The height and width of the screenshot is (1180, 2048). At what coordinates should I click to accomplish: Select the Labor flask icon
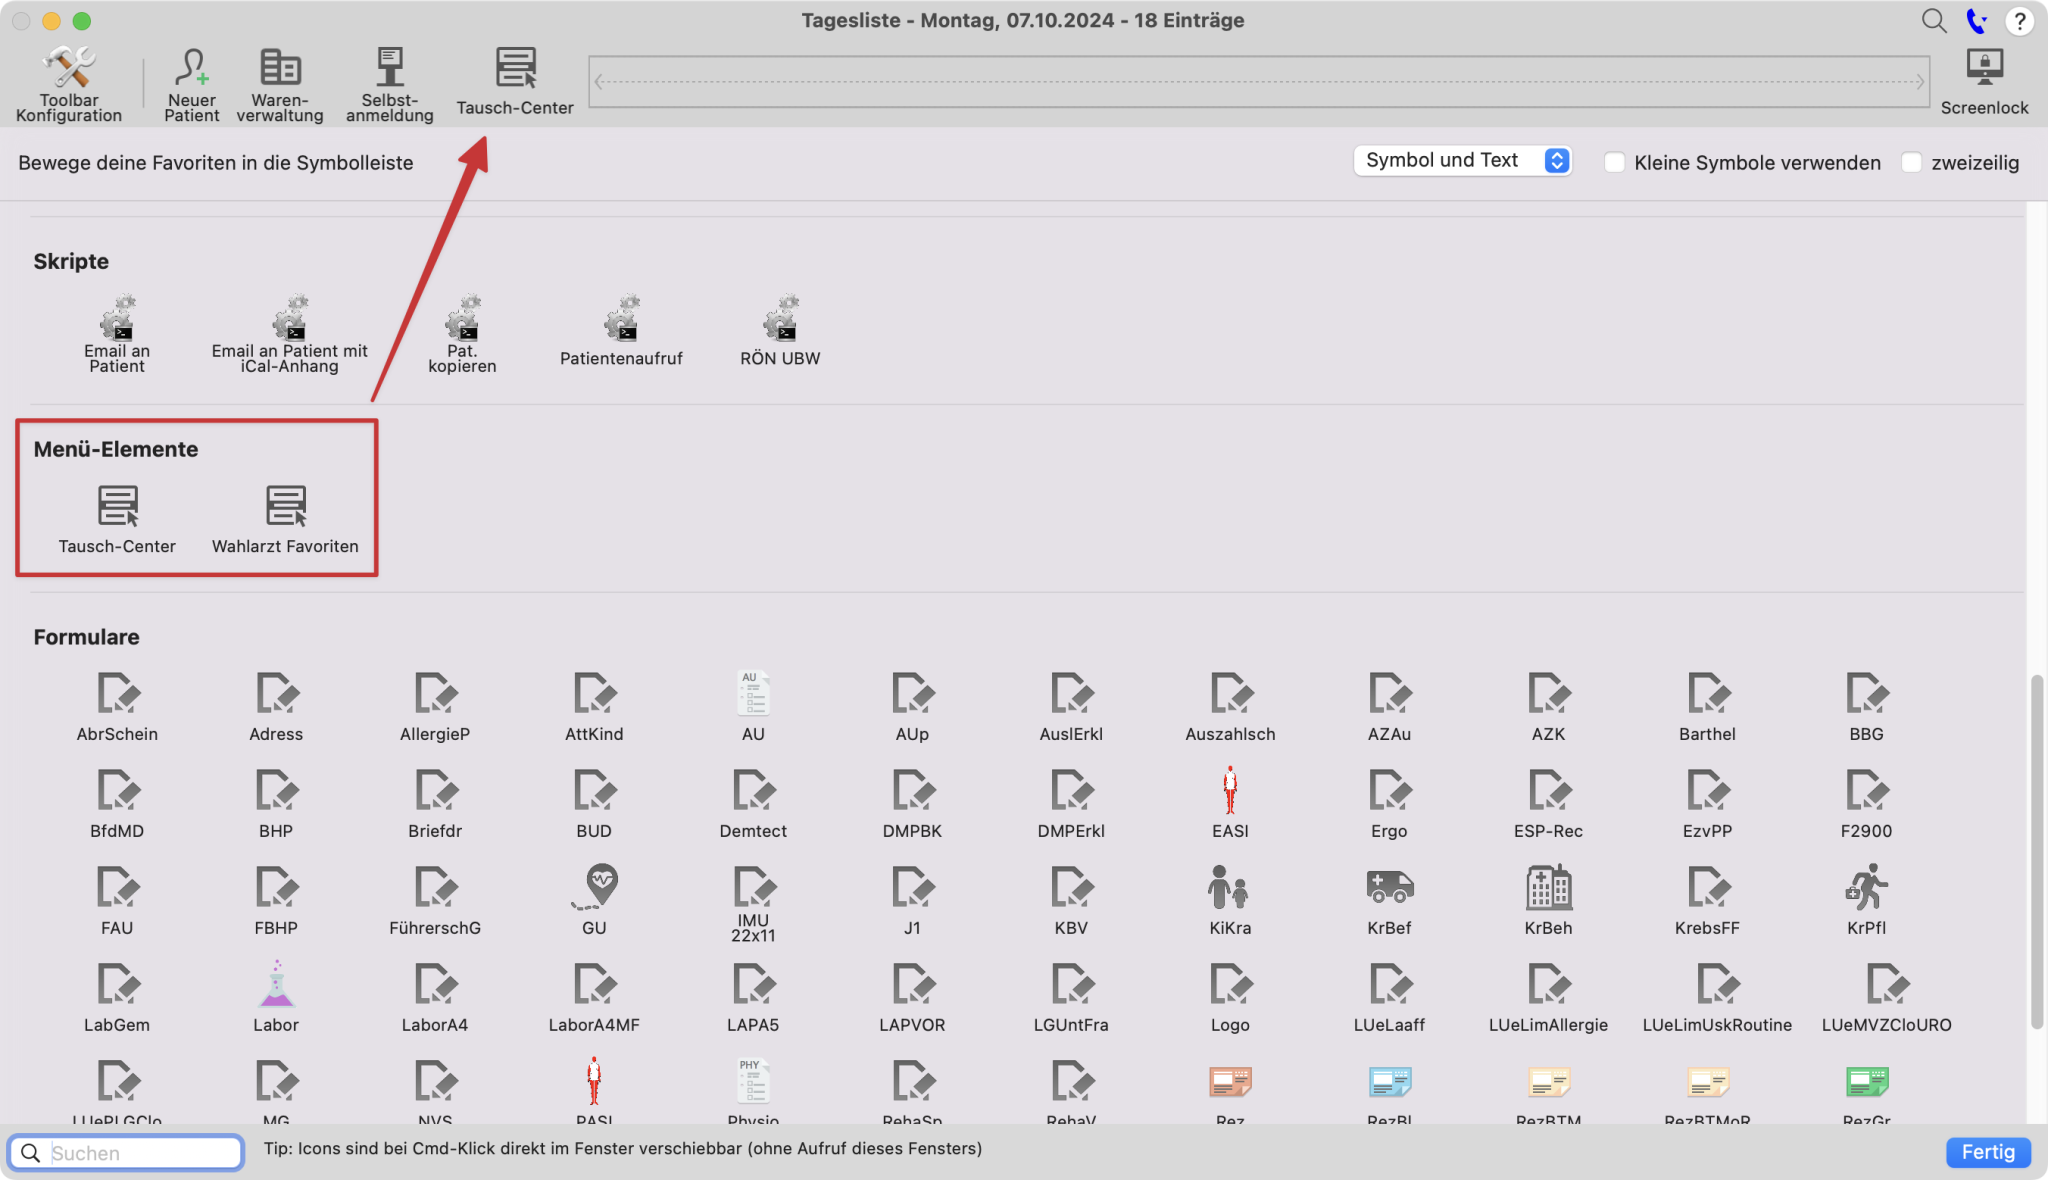click(x=276, y=997)
